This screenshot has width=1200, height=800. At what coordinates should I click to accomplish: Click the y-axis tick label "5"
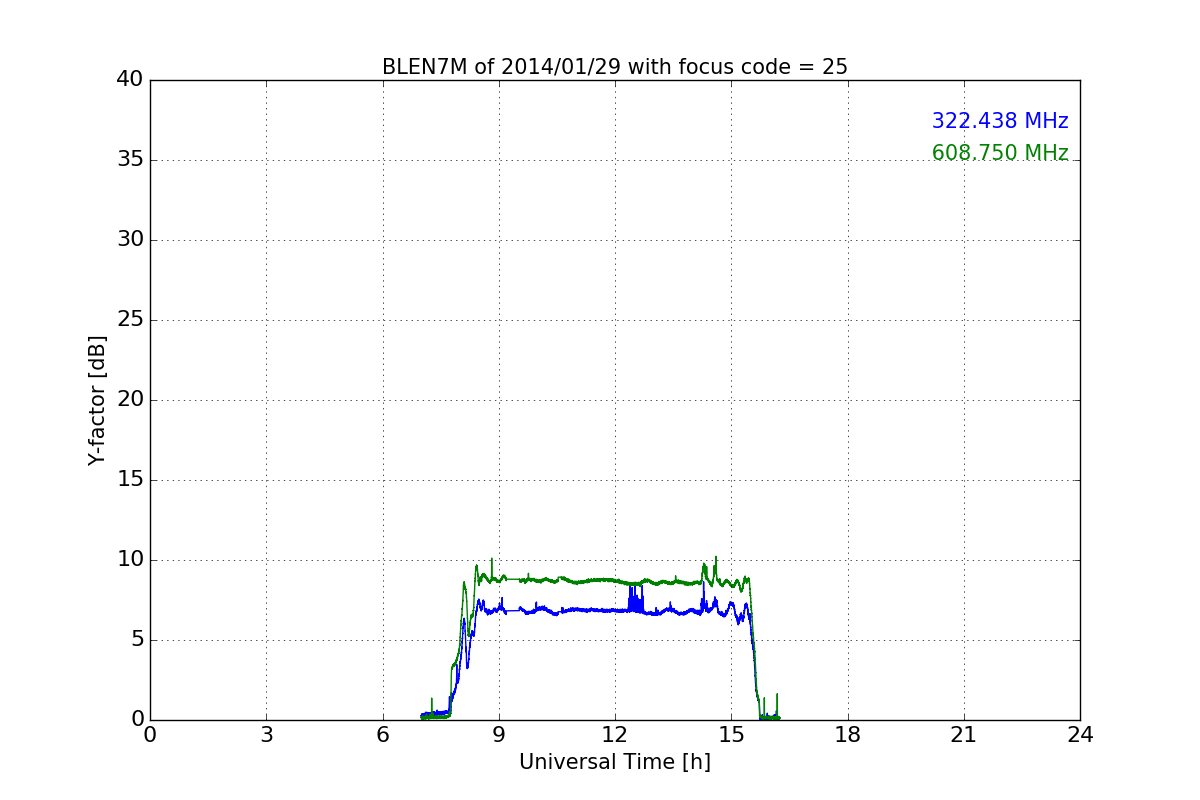point(136,640)
